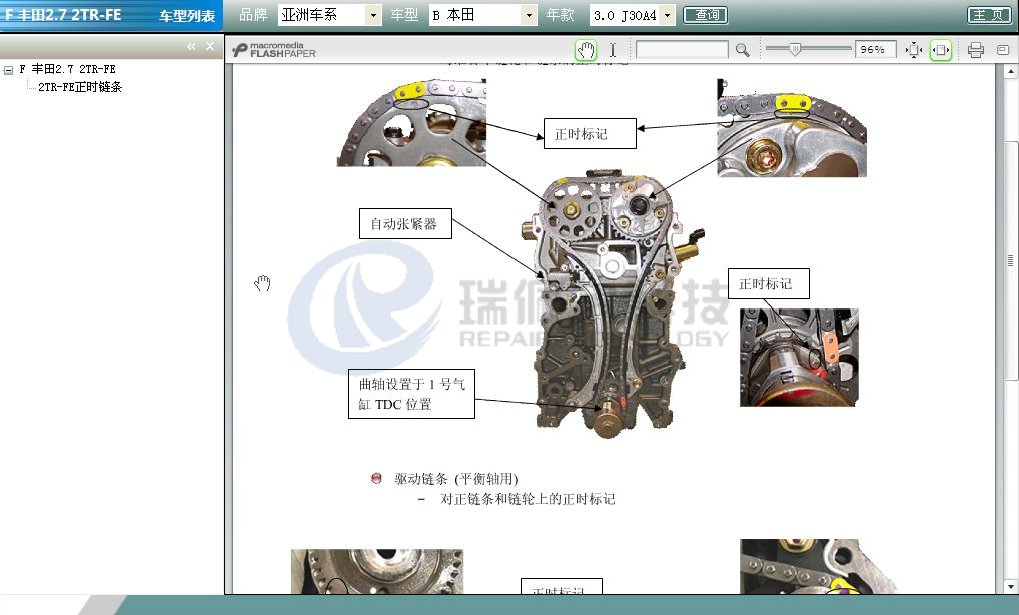Viewport: 1019px width, 615px height.
Task: Click the FlashPaper logo
Action: 274,50
